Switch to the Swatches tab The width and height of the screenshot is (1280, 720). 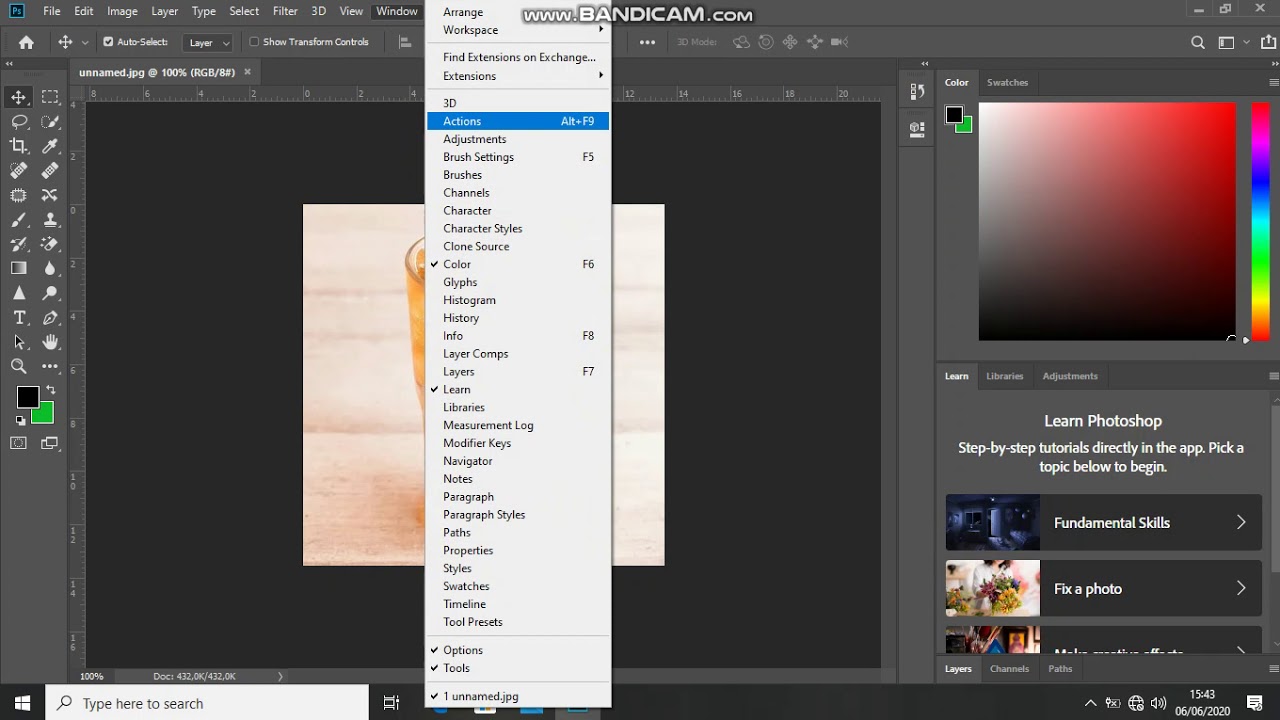pos(1007,82)
